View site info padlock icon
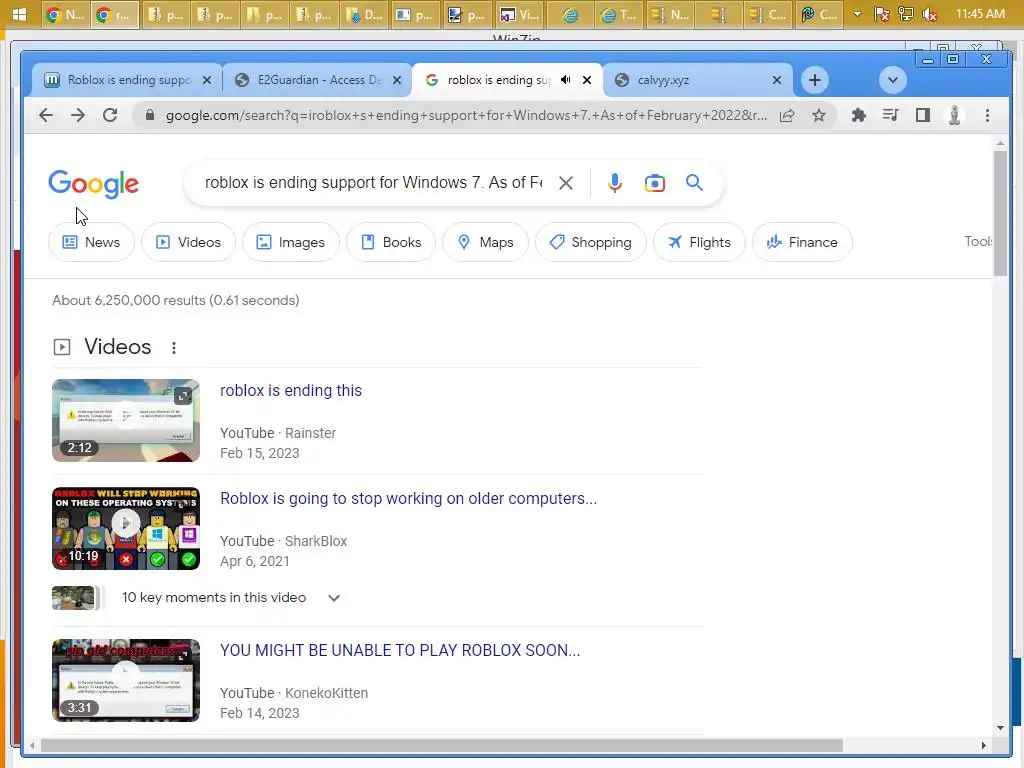 [150, 116]
